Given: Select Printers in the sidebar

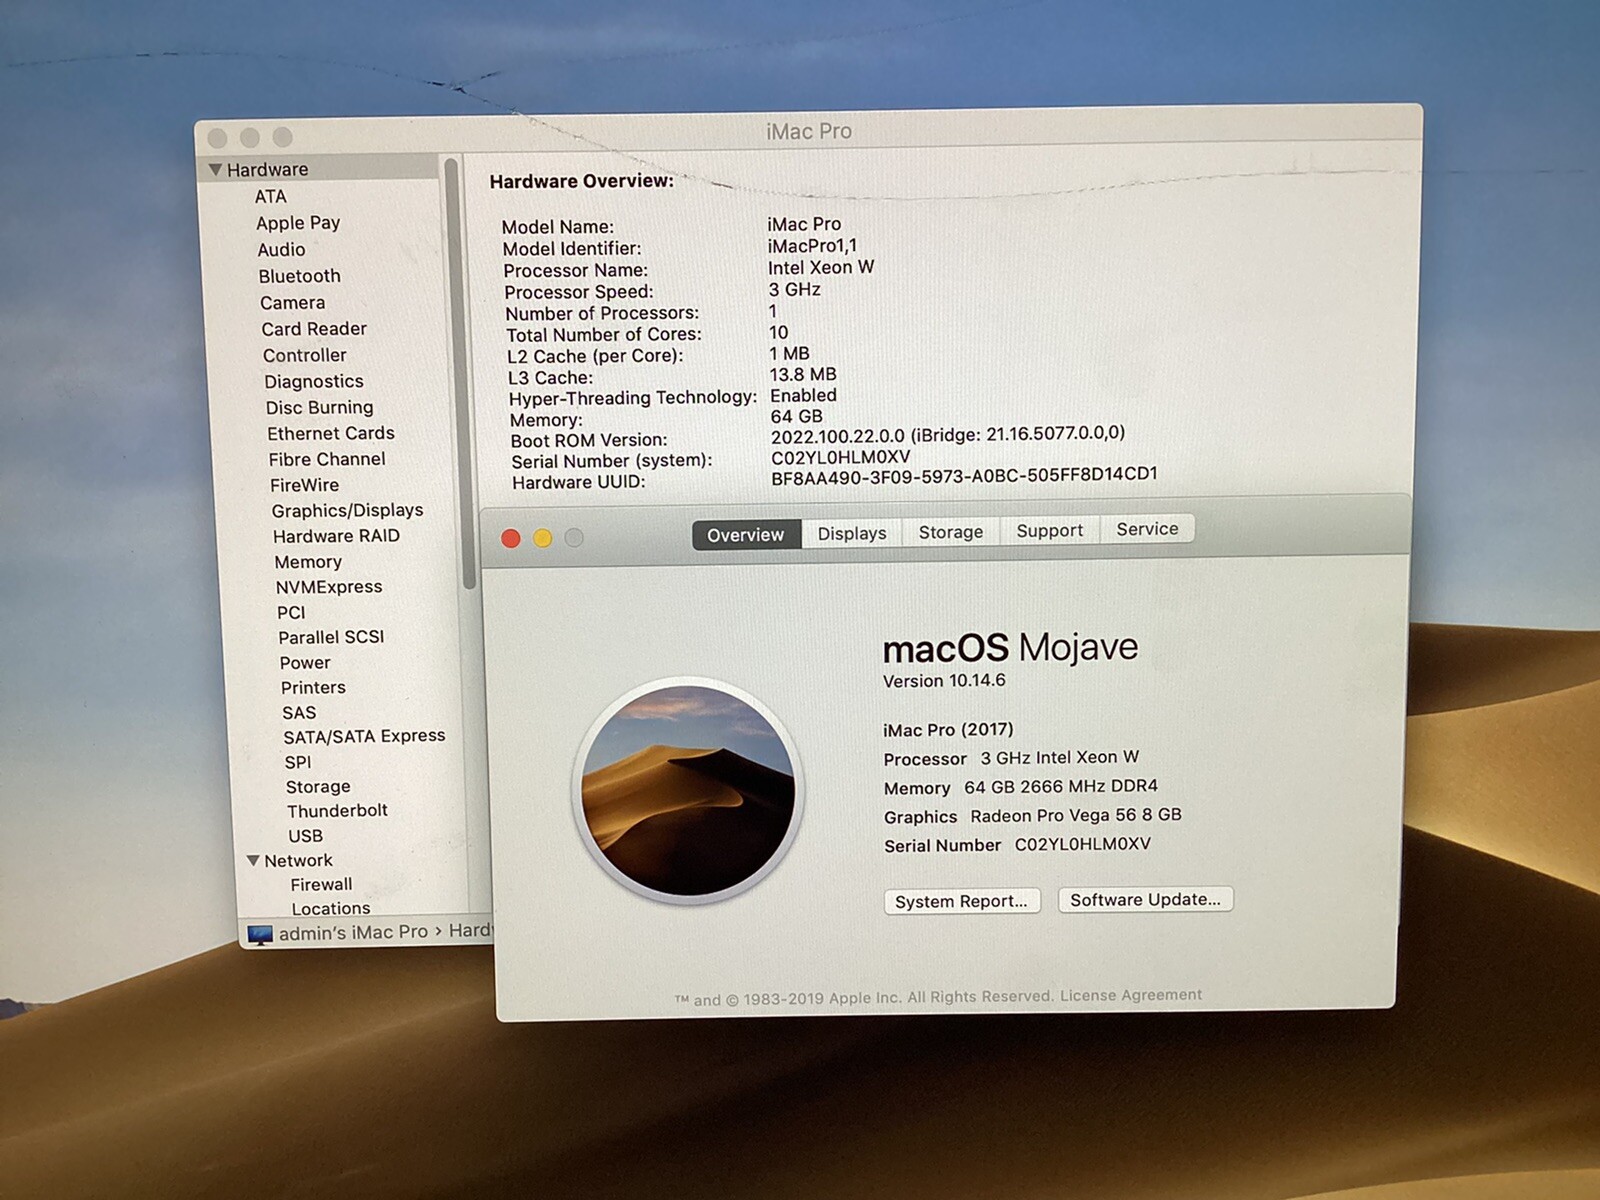Looking at the screenshot, I should 313,688.
